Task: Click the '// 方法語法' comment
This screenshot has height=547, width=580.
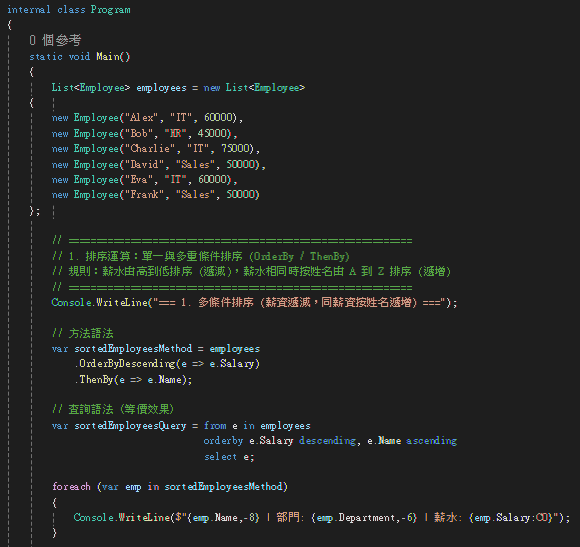Action: (x=82, y=333)
